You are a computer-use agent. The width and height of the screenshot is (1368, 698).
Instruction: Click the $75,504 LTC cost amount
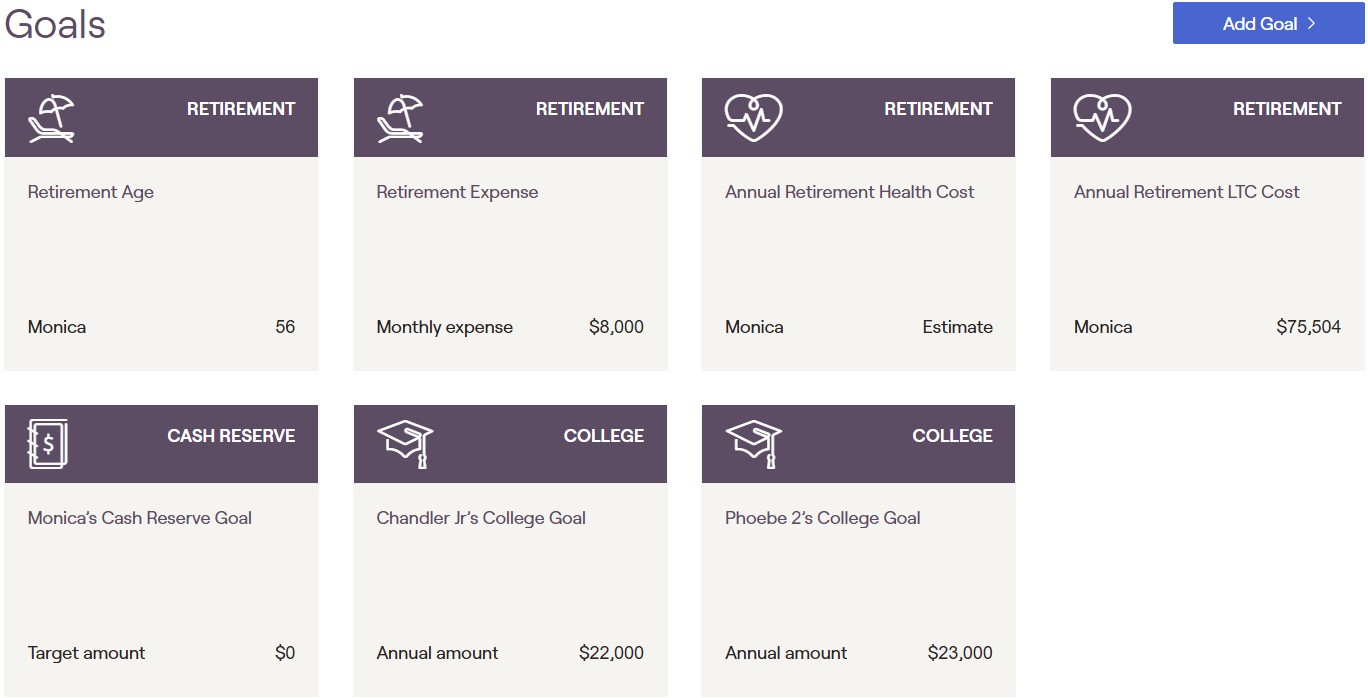(x=1308, y=327)
